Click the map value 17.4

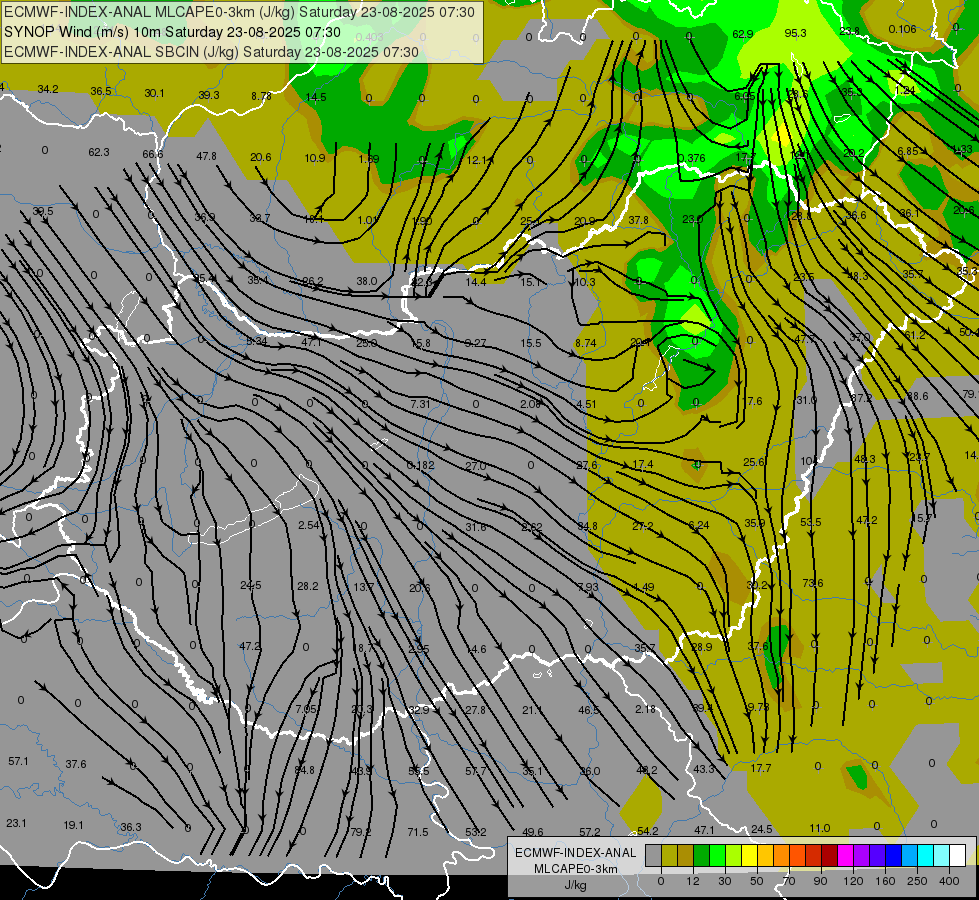pos(642,464)
